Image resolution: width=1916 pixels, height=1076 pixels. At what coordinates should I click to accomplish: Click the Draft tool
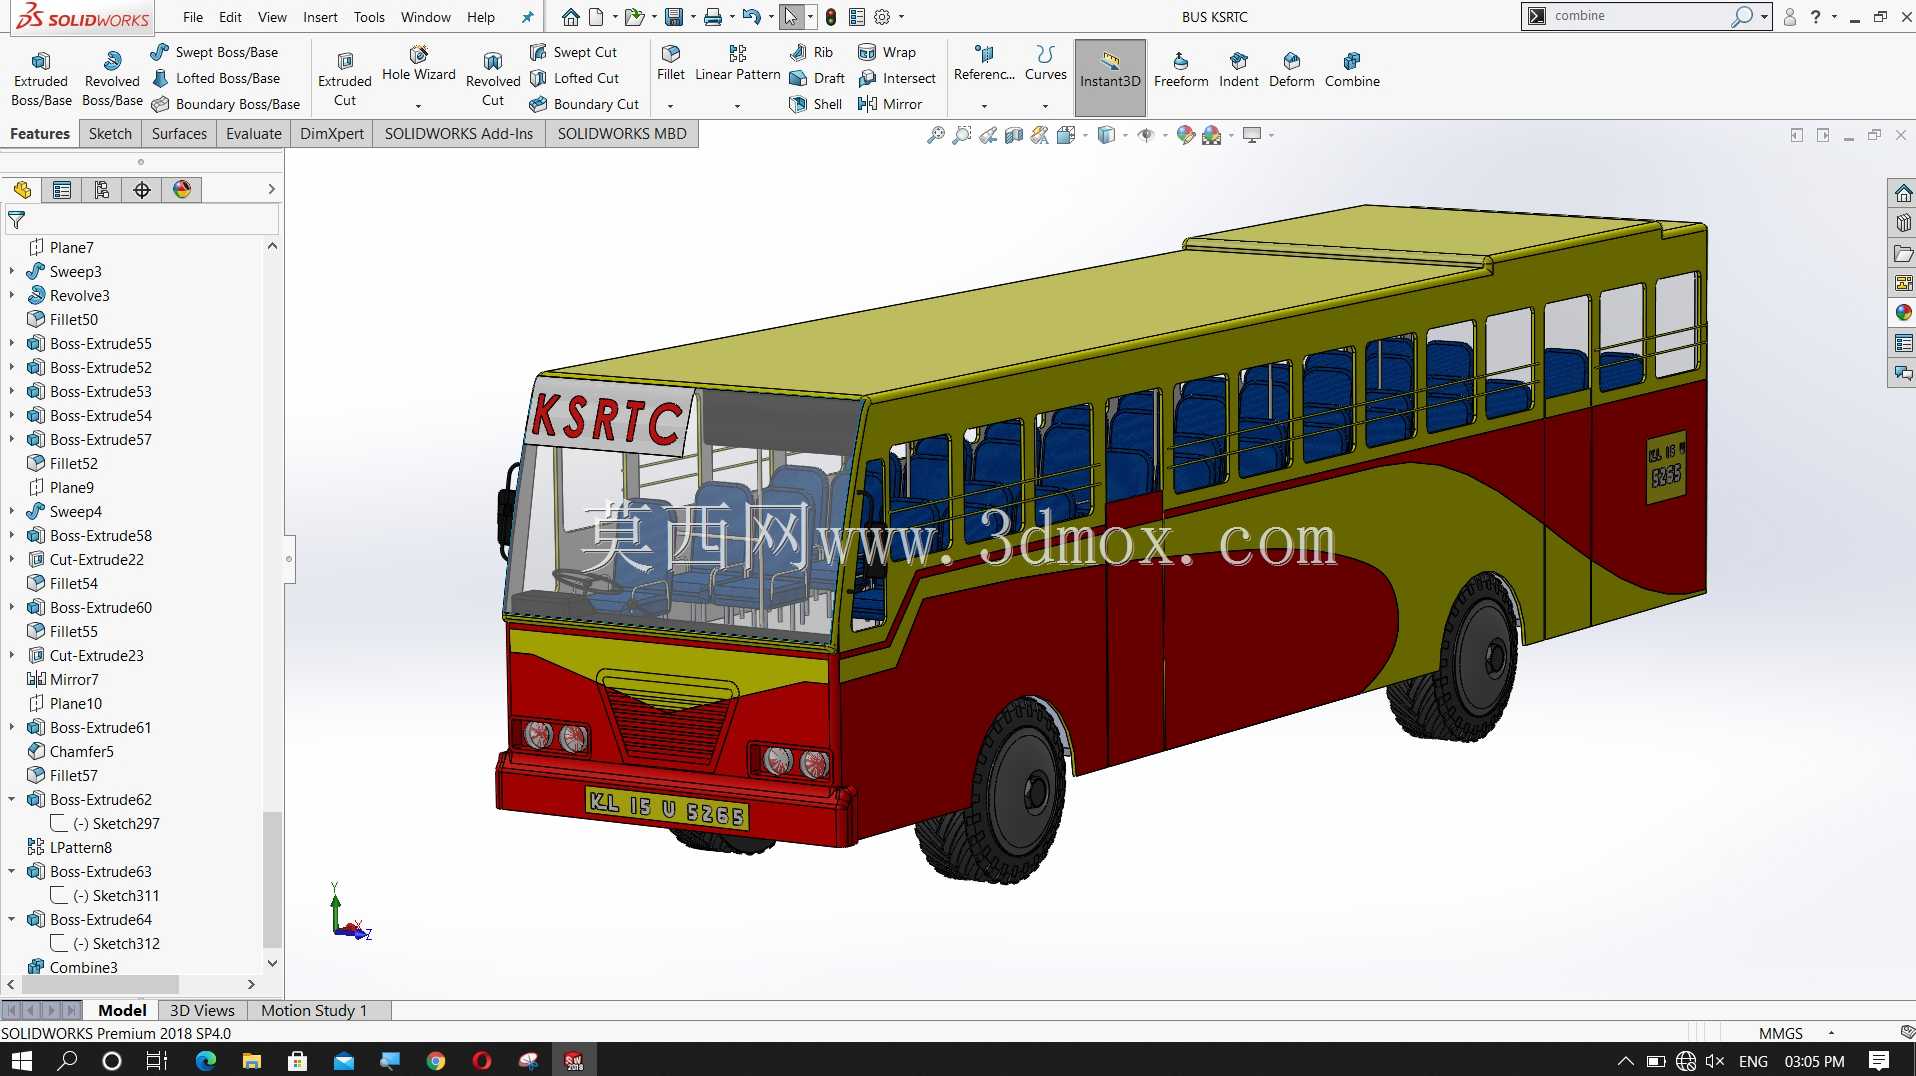click(817, 78)
